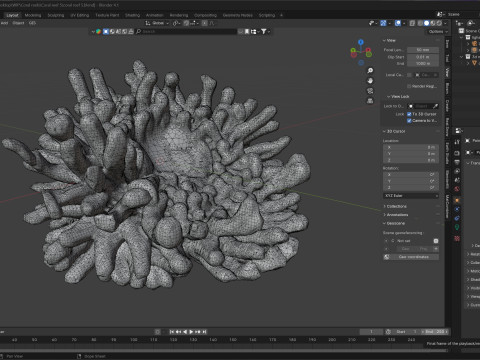The width and height of the screenshot is (480, 360).
Task: Open the Tool sidebar tab
Action: [447, 58]
